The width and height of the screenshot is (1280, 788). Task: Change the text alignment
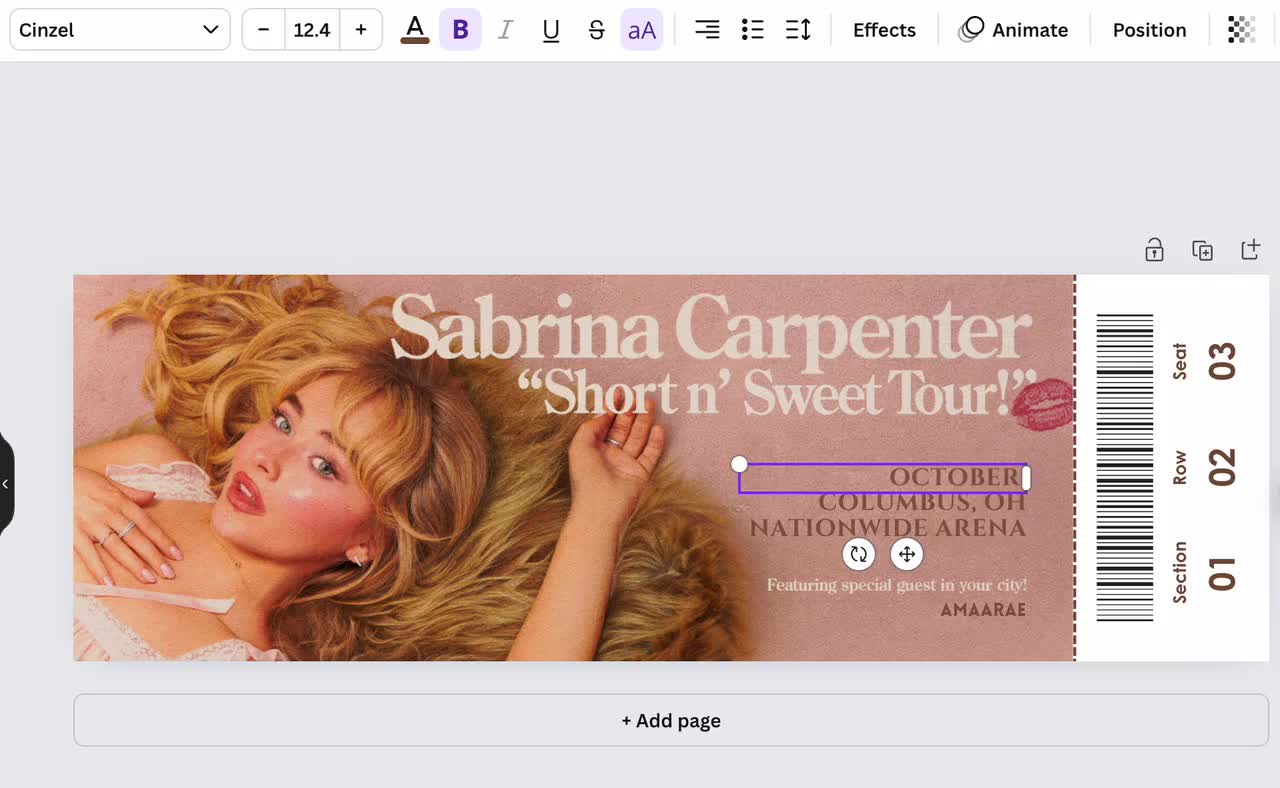pyautogui.click(x=707, y=30)
